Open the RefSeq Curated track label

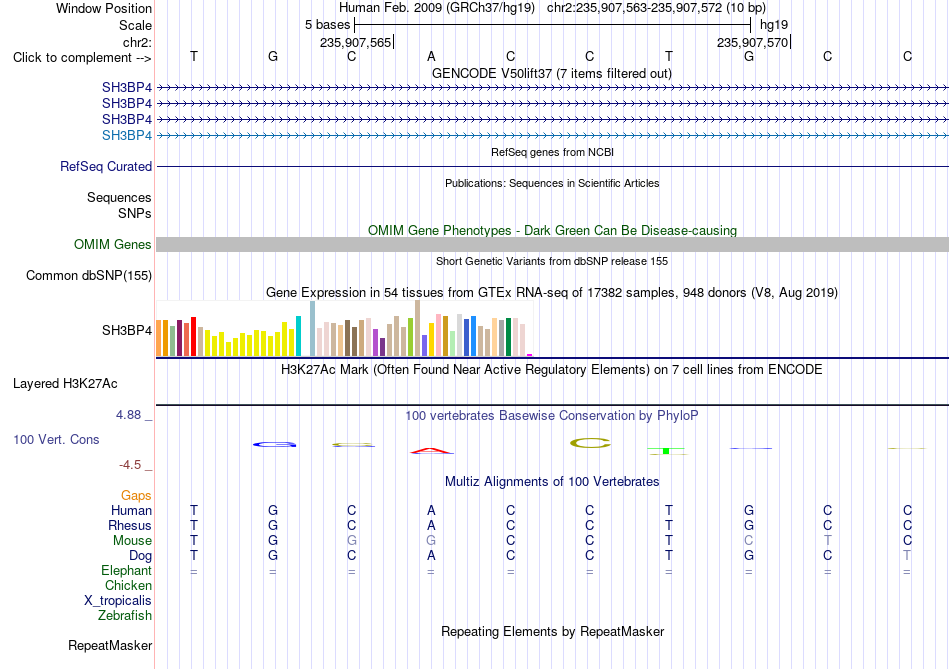106,166
